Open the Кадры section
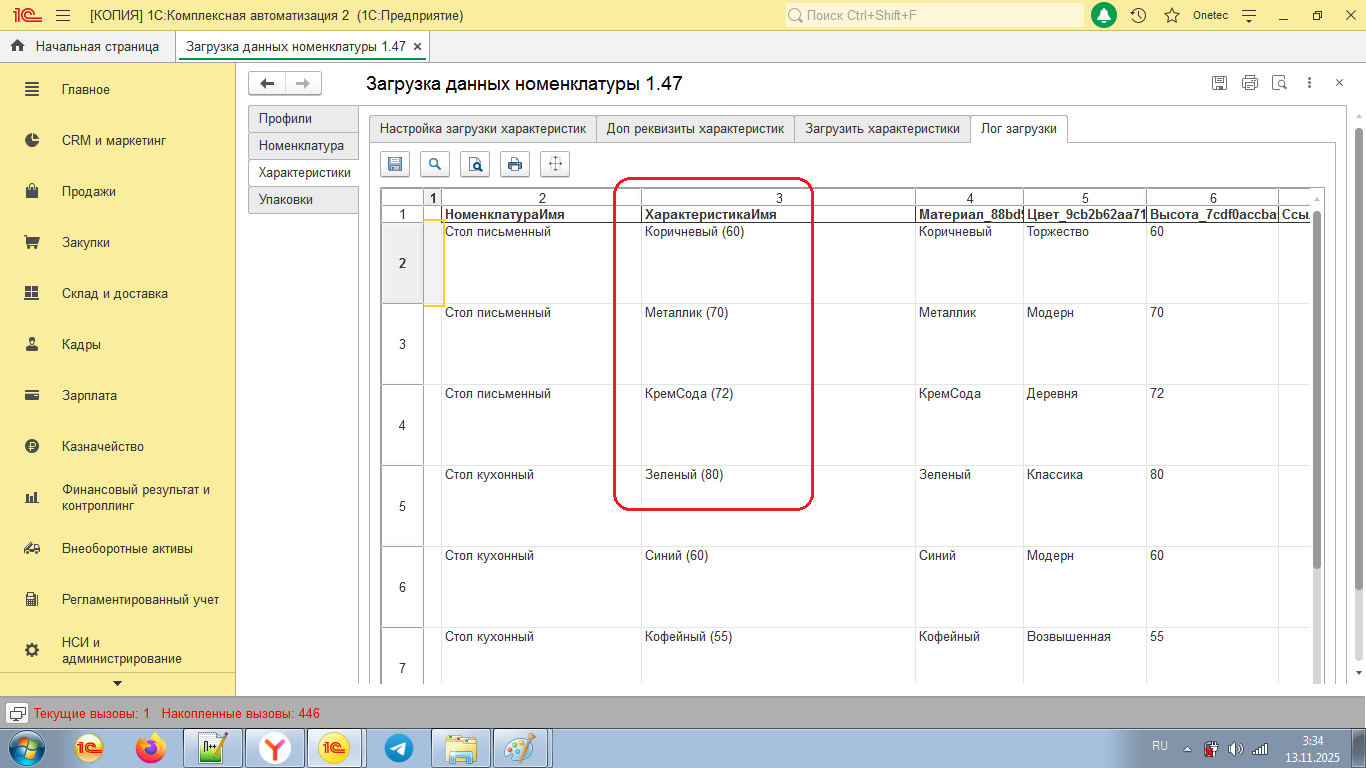Image resolution: width=1366 pixels, height=768 pixels. [118, 345]
